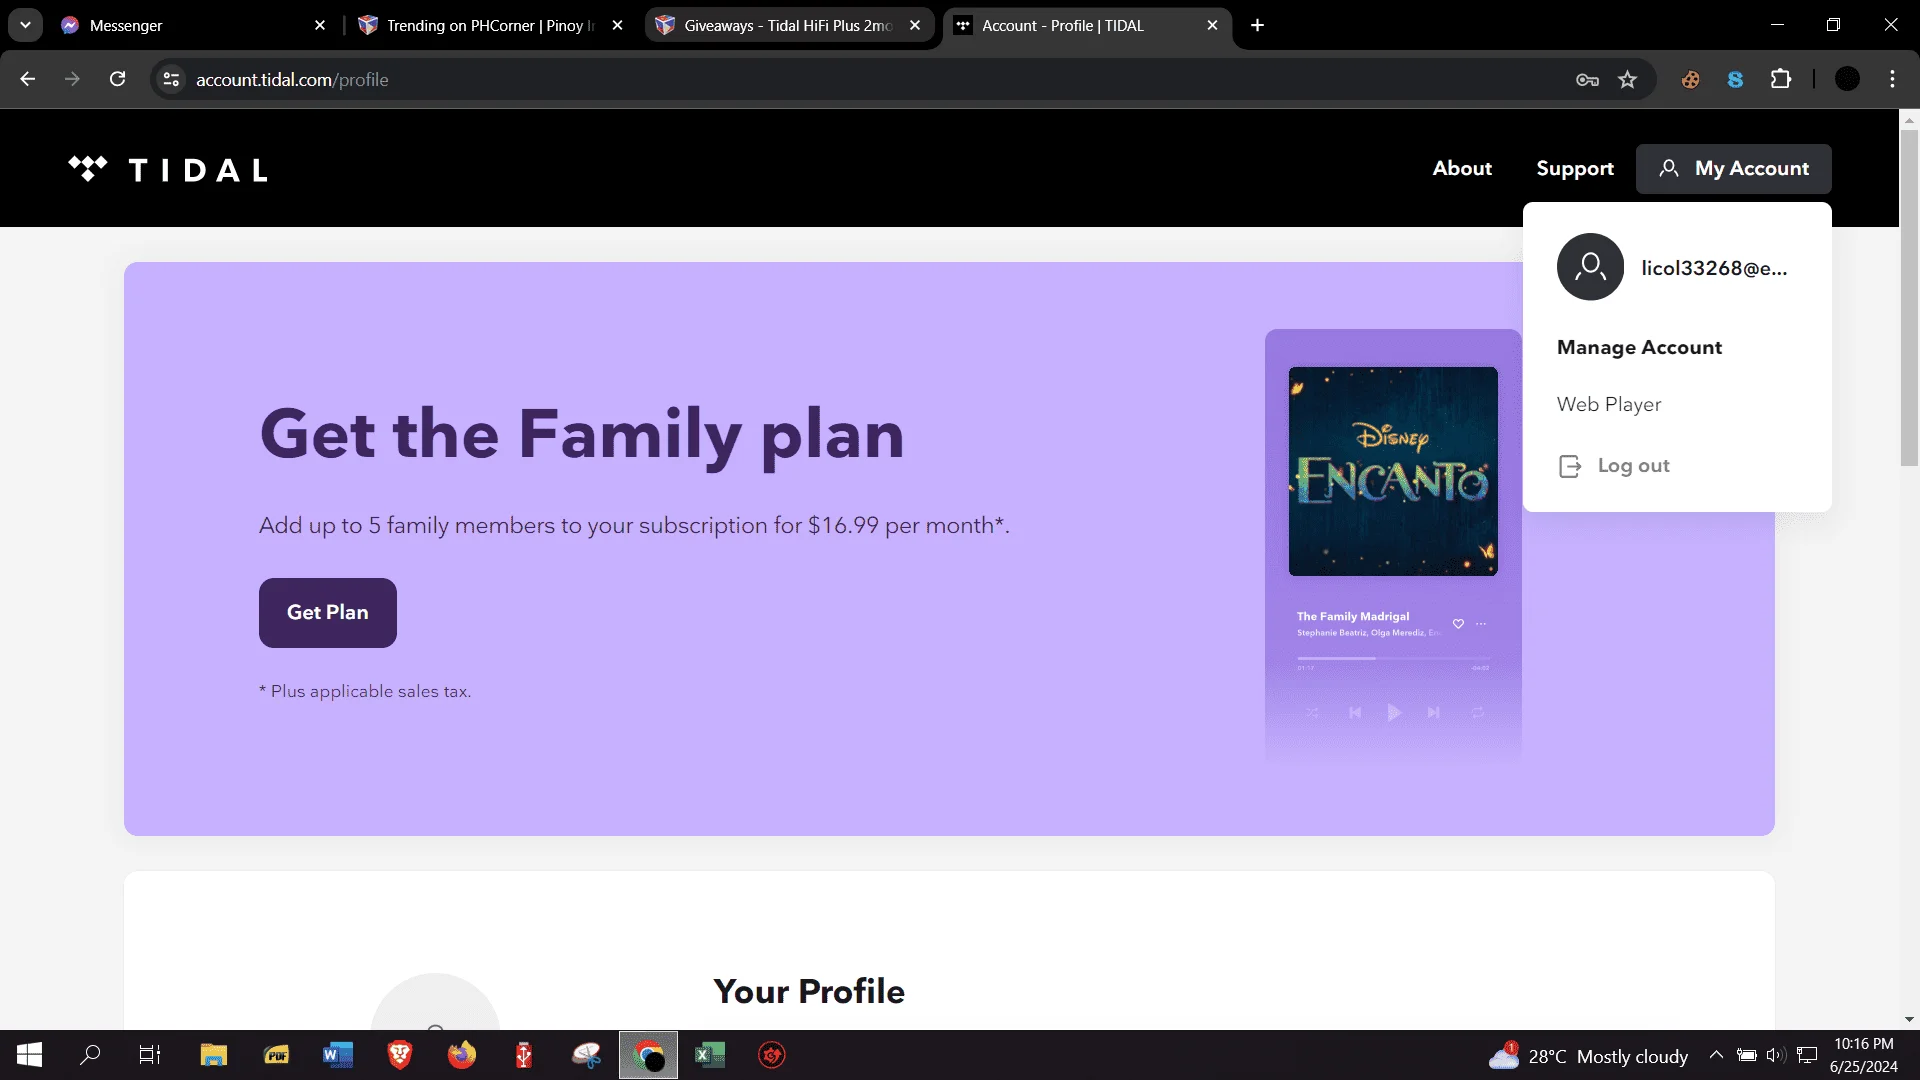The height and width of the screenshot is (1080, 1920).
Task: Click the Log out door icon
Action: pyautogui.click(x=1570, y=466)
